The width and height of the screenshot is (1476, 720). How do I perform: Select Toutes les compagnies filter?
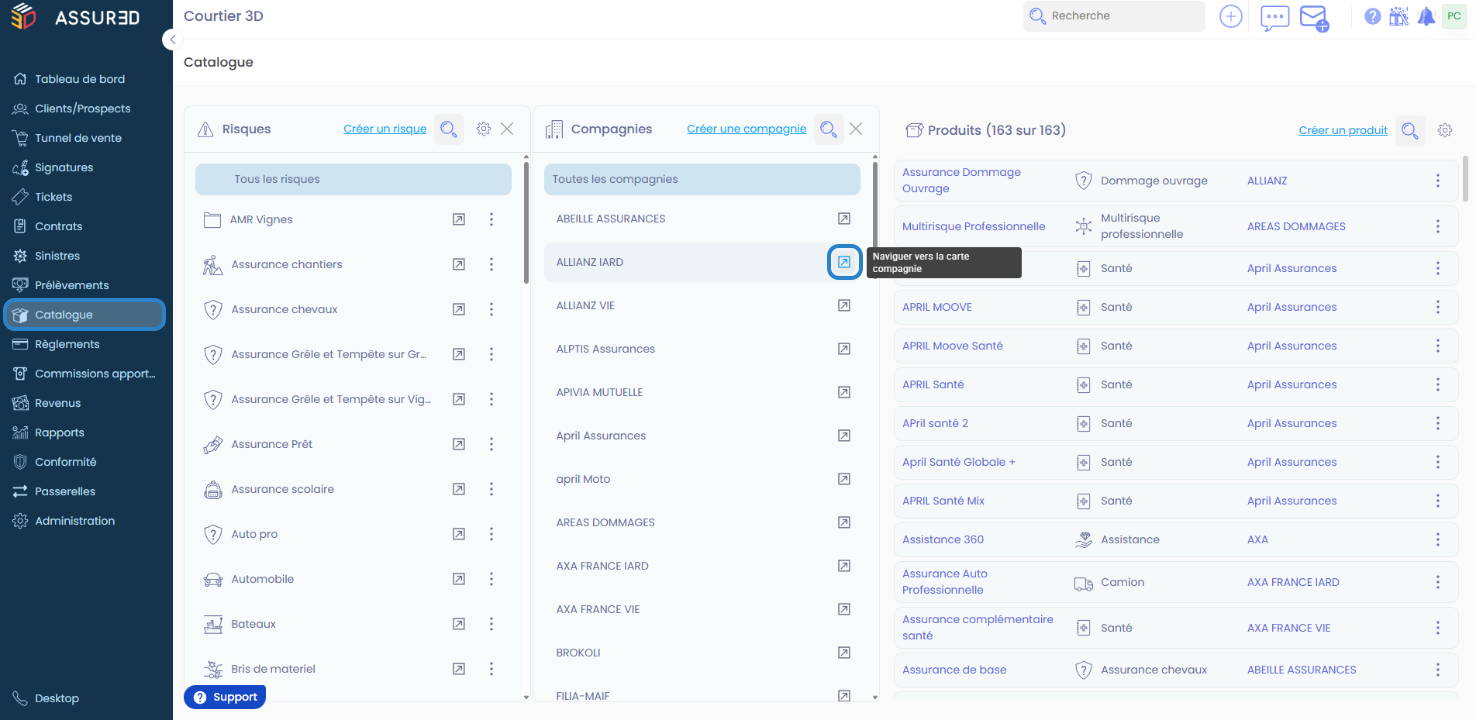tap(702, 180)
